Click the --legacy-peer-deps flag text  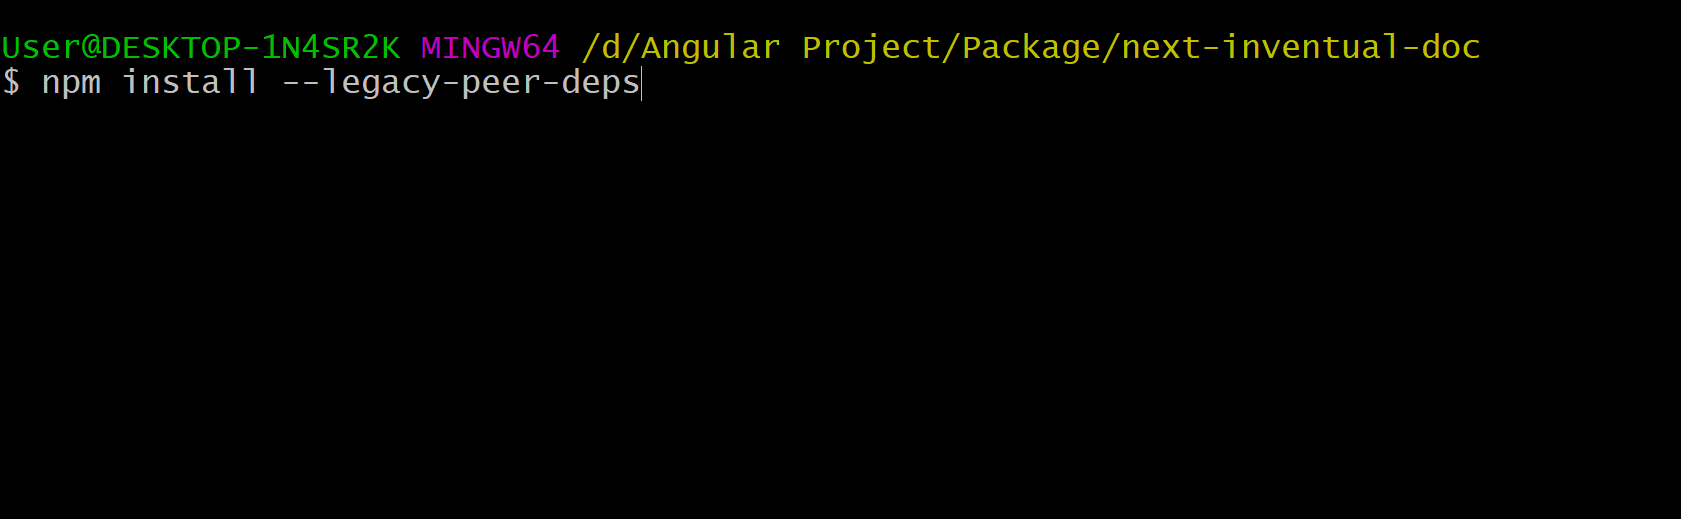coord(461,83)
